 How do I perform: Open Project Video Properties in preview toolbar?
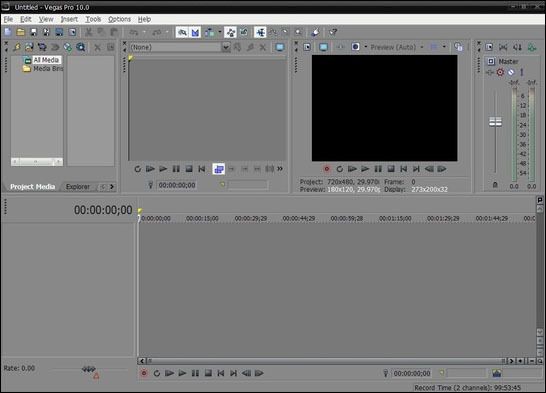307,47
